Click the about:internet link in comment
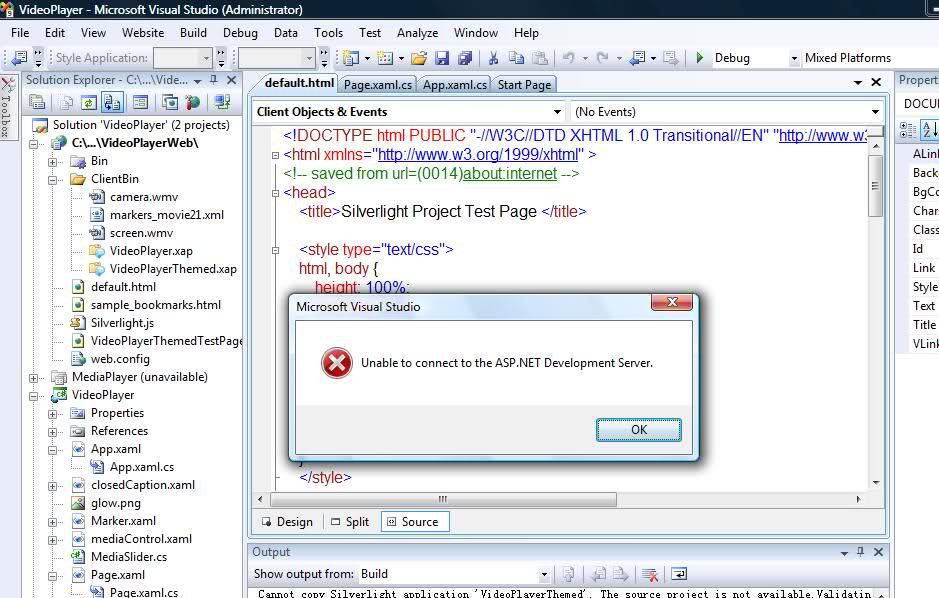939x598 pixels. click(510, 174)
